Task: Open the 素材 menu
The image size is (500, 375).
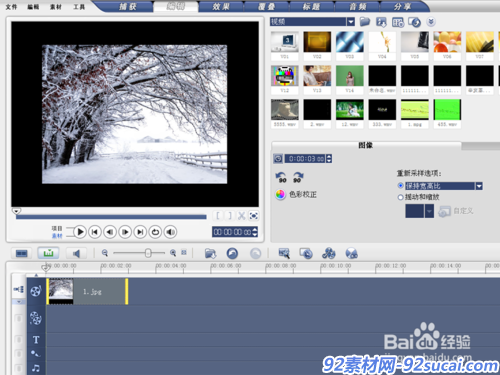Action: point(56,7)
